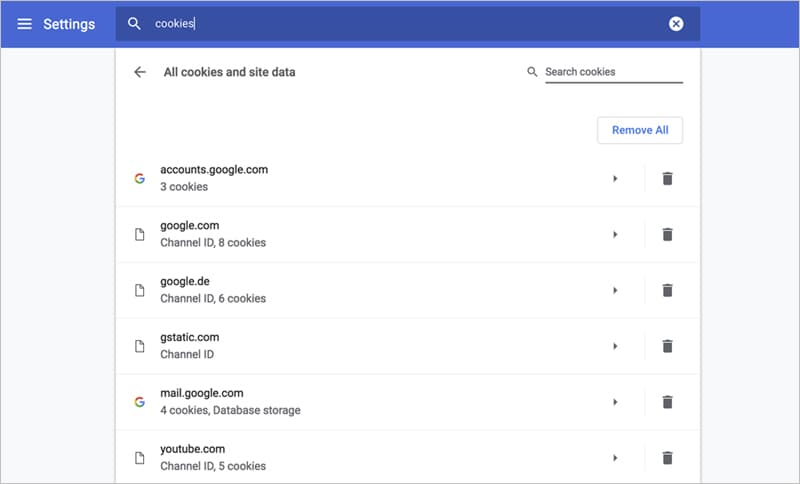Click the search icon in Settings bar

[x=134, y=23]
